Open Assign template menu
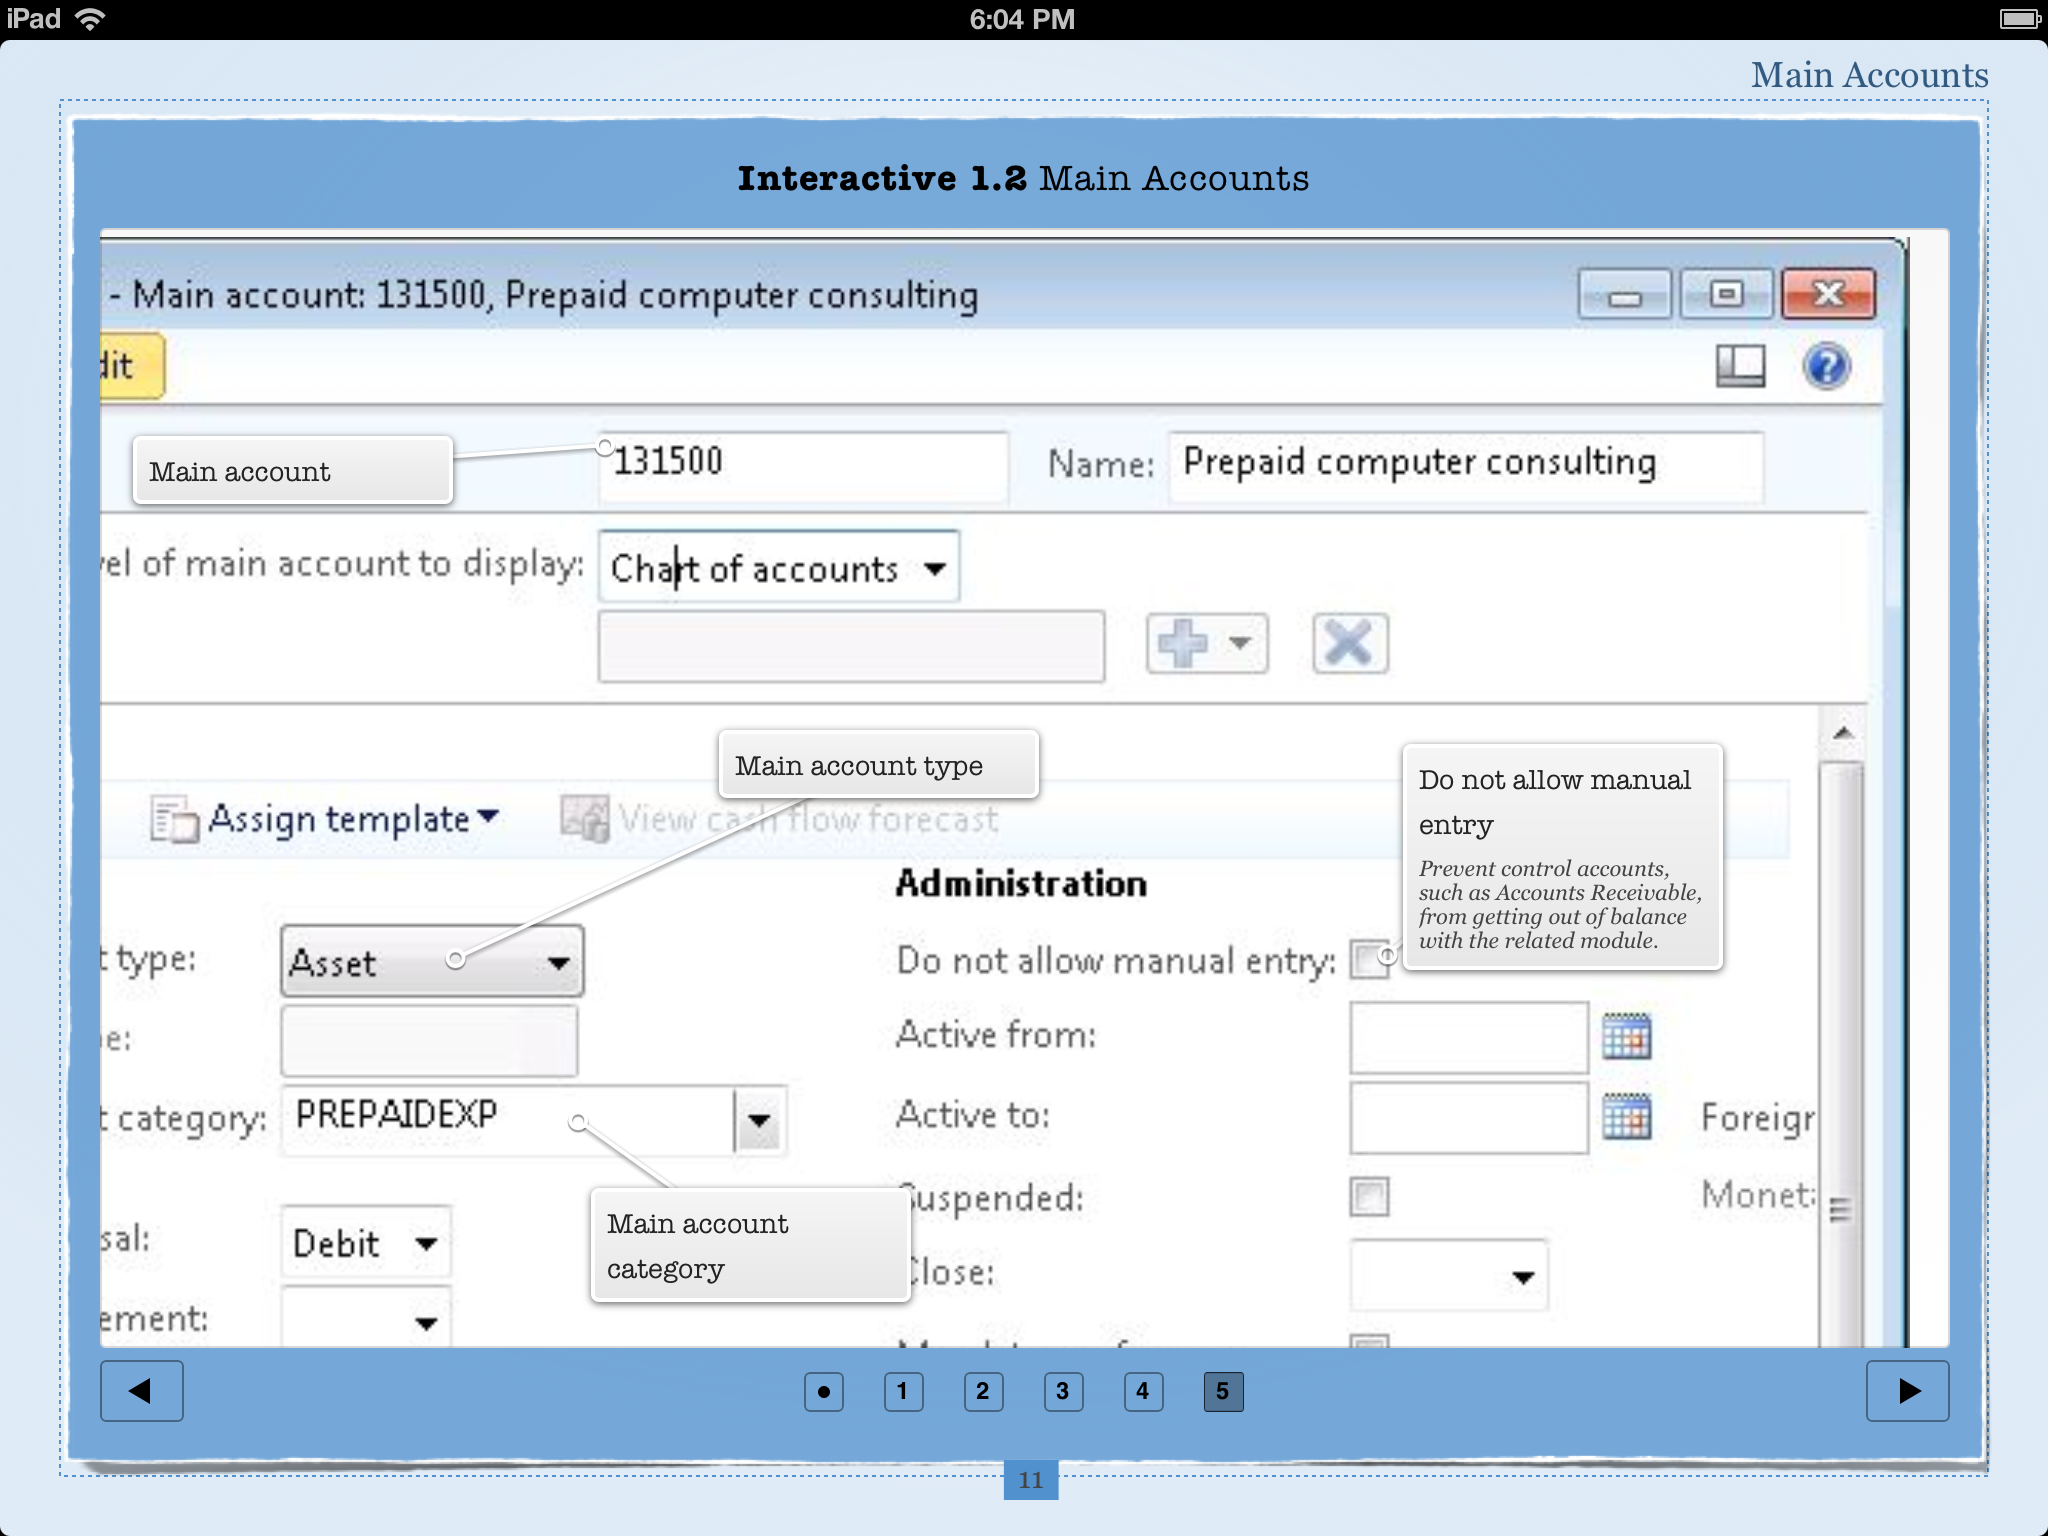 click(x=340, y=819)
